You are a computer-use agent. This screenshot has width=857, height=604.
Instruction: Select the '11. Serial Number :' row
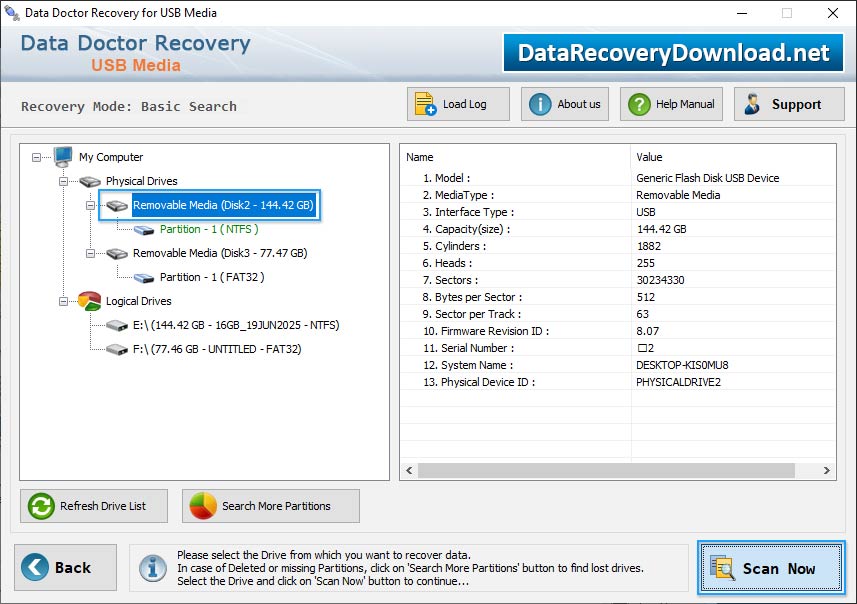(x=618, y=348)
